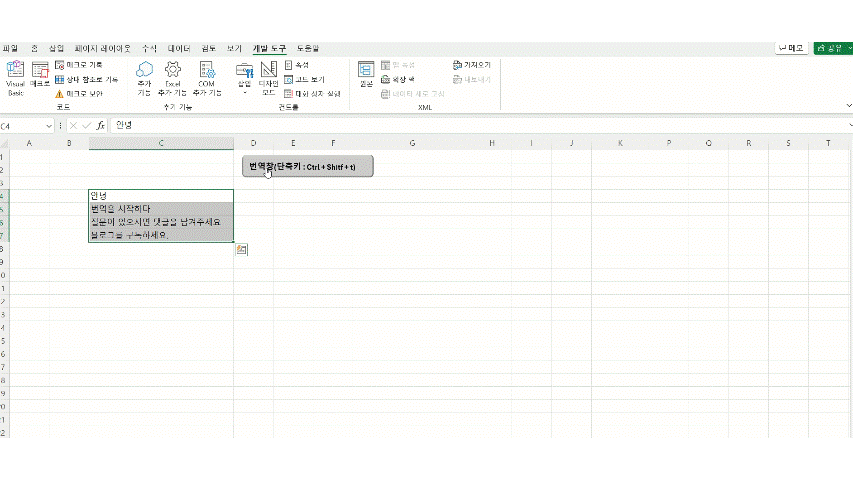Click XML 확장 팩 (Expansion Packs)
The width and height of the screenshot is (853, 480).
pos(398,79)
